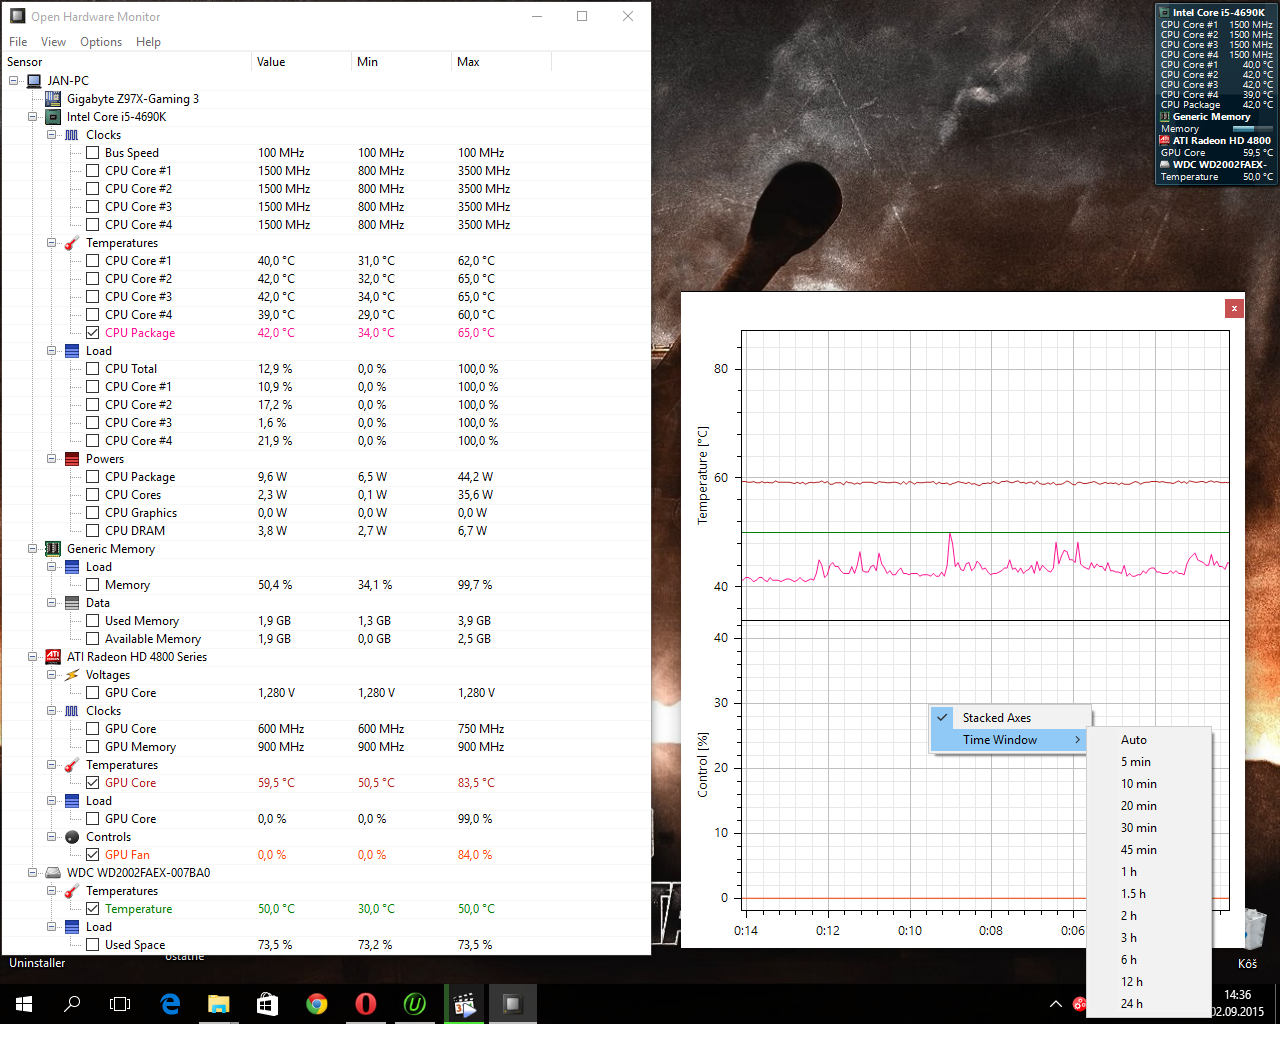The height and width of the screenshot is (1051, 1286).
Task: Launch Microsoft Edge from taskbar
Action: tap(170, 1004)
